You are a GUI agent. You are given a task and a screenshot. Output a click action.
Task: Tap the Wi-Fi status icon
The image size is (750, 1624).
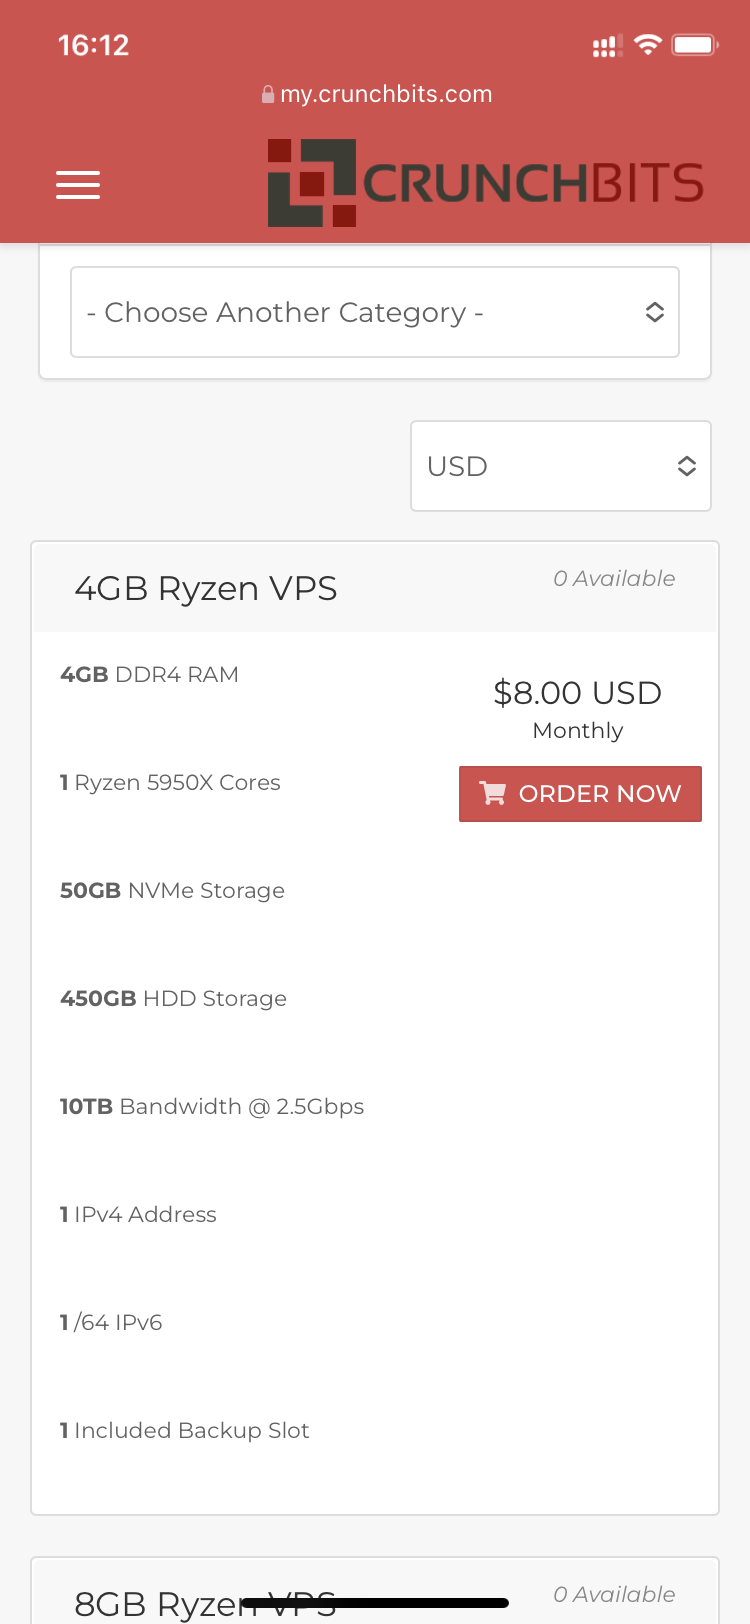click(647, 44)
